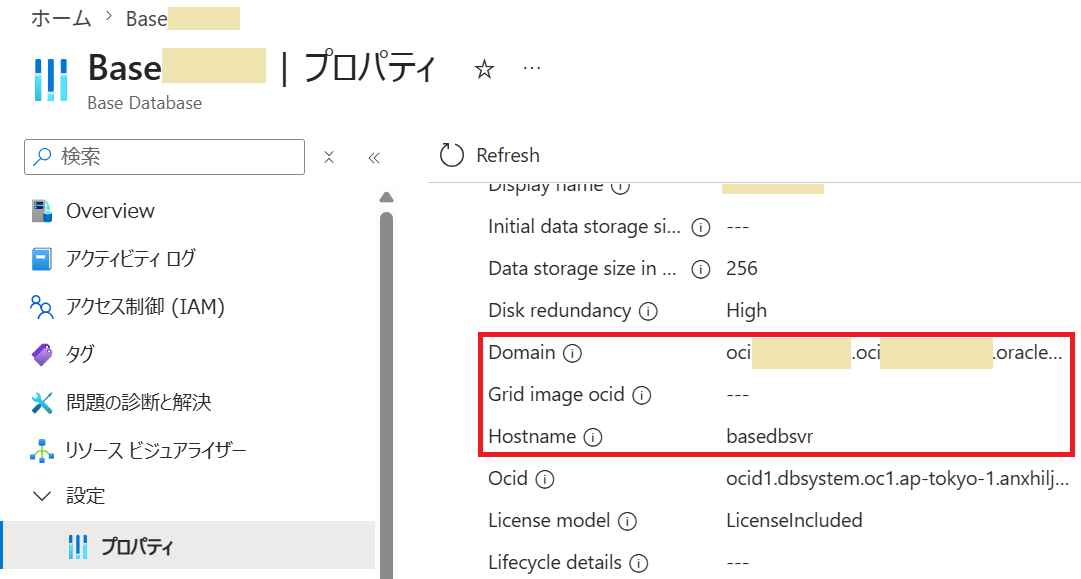Click the info icon beside Disk redundancy

[648, 312]
